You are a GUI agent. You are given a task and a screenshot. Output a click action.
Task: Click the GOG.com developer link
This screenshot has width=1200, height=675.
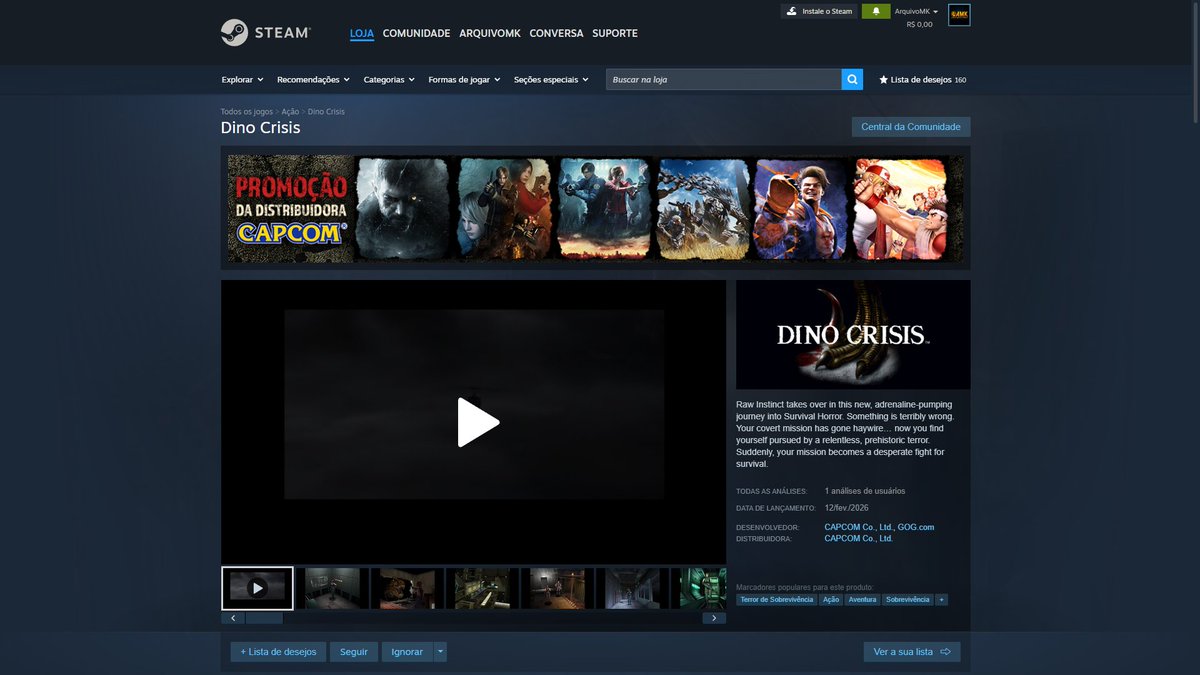916,527
